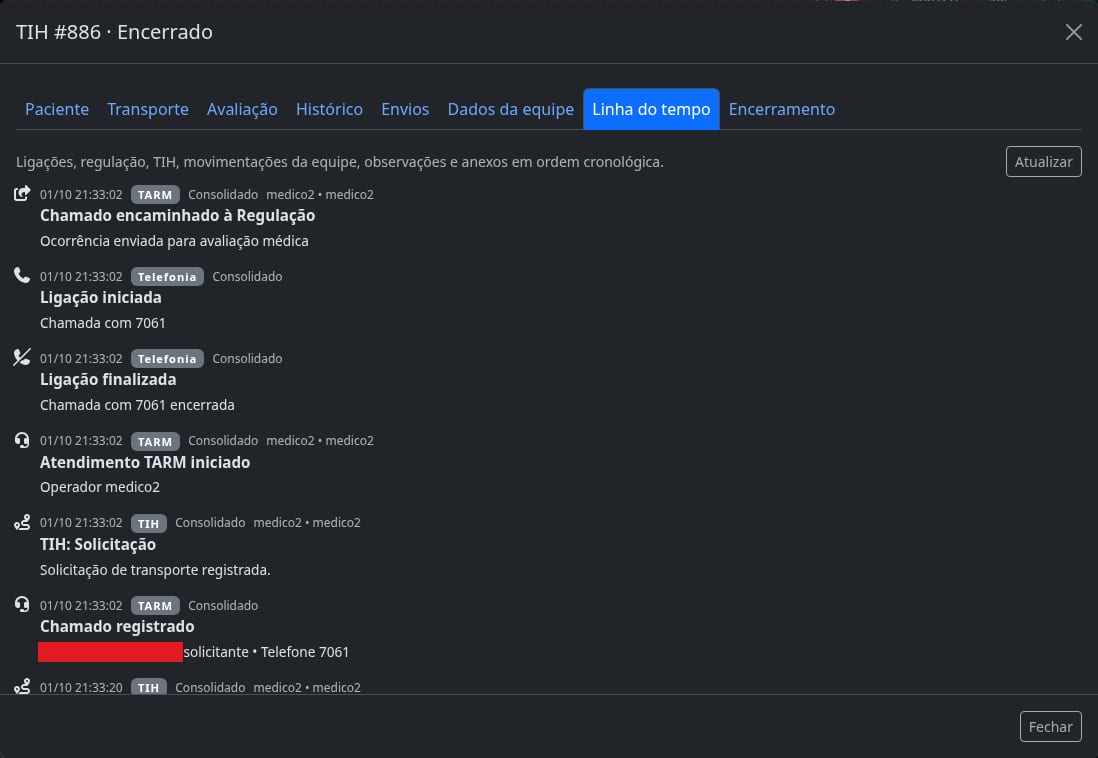Click the headset icon beside Chamado registrado

(22, 604)
